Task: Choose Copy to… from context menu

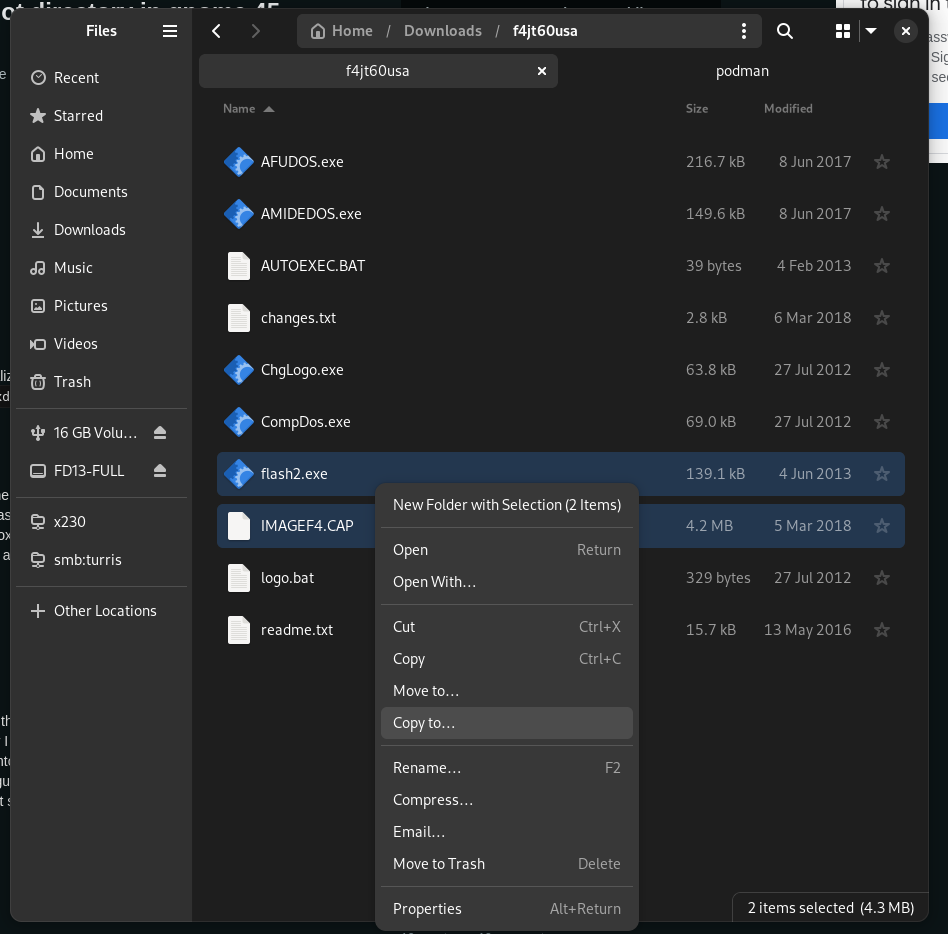Action: [507, 723]
